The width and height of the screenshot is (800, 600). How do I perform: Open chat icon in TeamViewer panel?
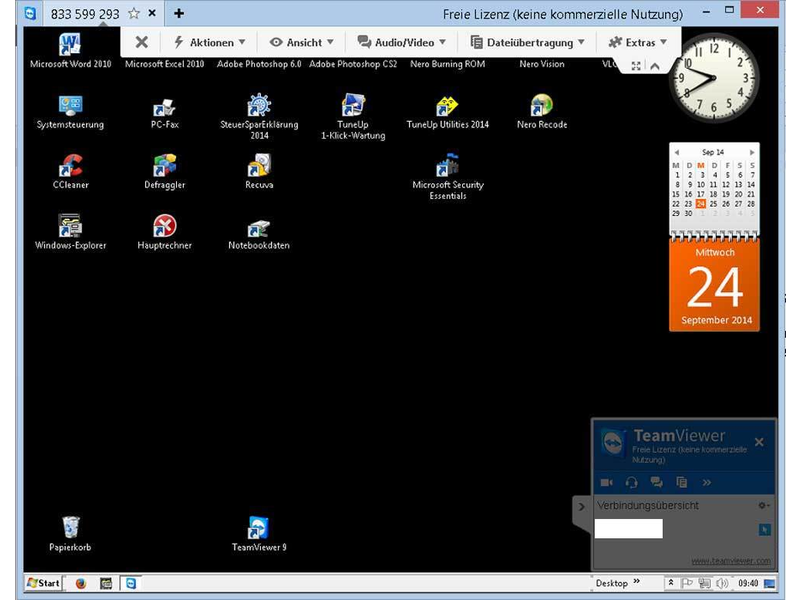657,482
